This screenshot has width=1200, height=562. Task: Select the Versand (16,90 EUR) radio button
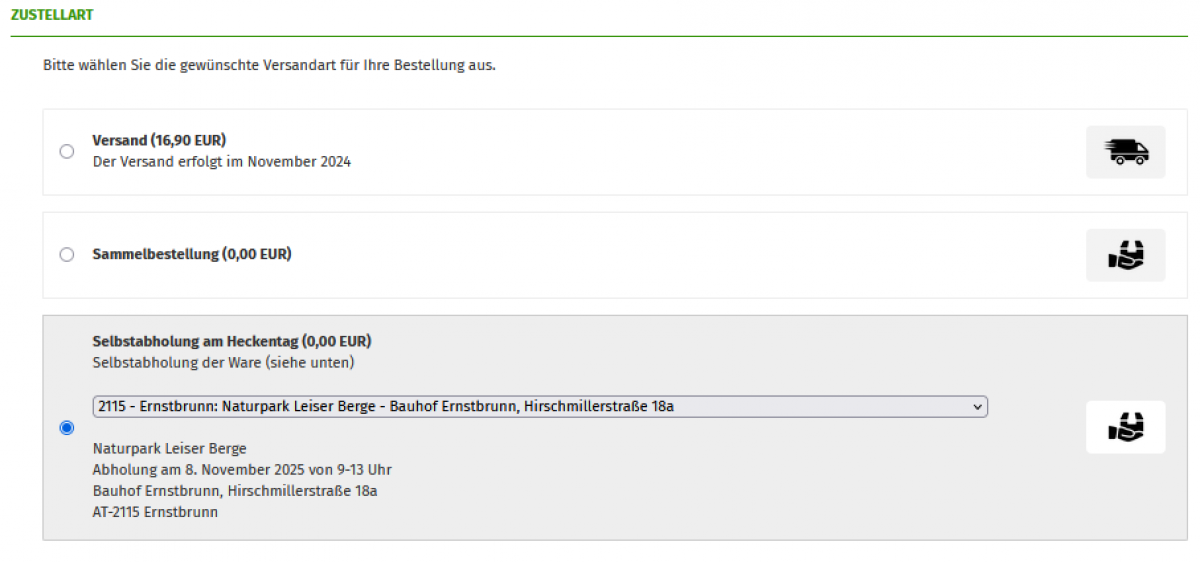(67, 152)
